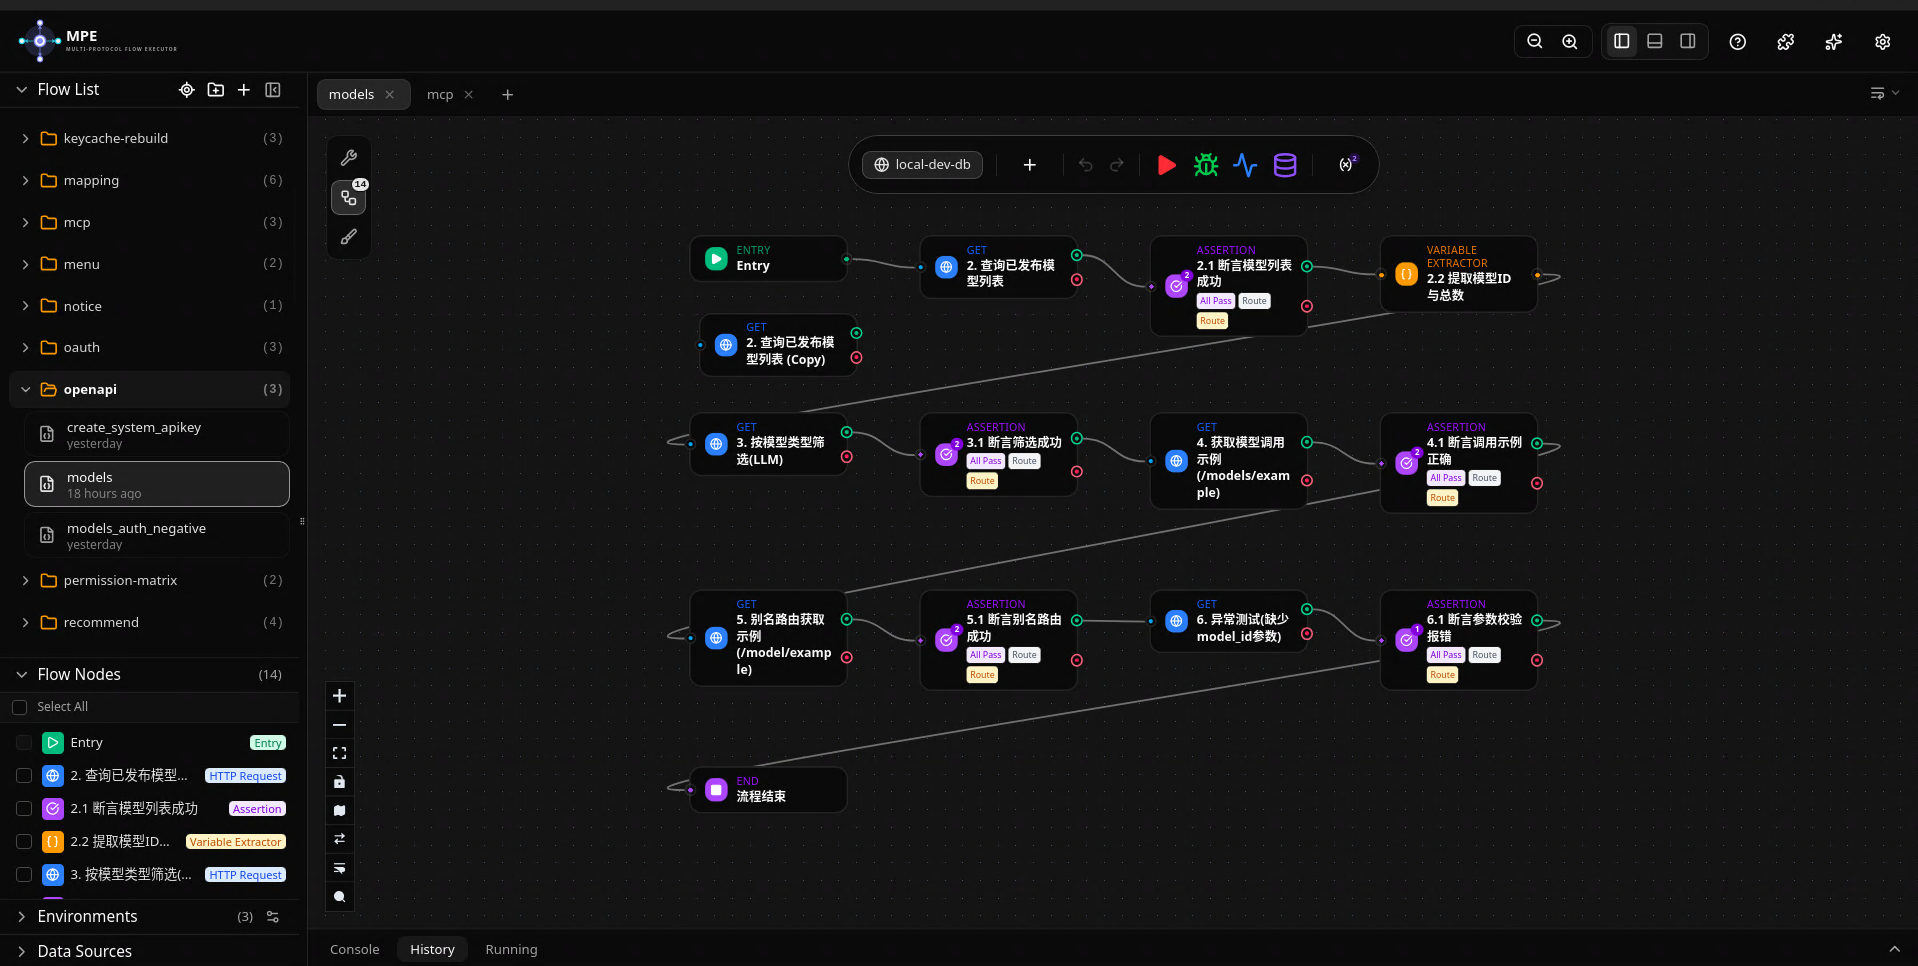This screenshot has width=1918, height=966.
Task: Open the Running tab
Action: click(511, 949)
